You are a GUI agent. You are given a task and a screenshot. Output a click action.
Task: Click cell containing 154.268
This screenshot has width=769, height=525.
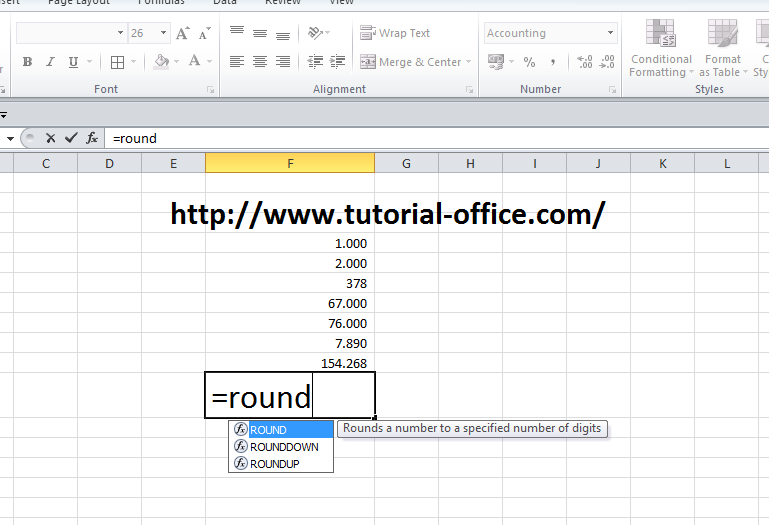[x=290, y=363]
